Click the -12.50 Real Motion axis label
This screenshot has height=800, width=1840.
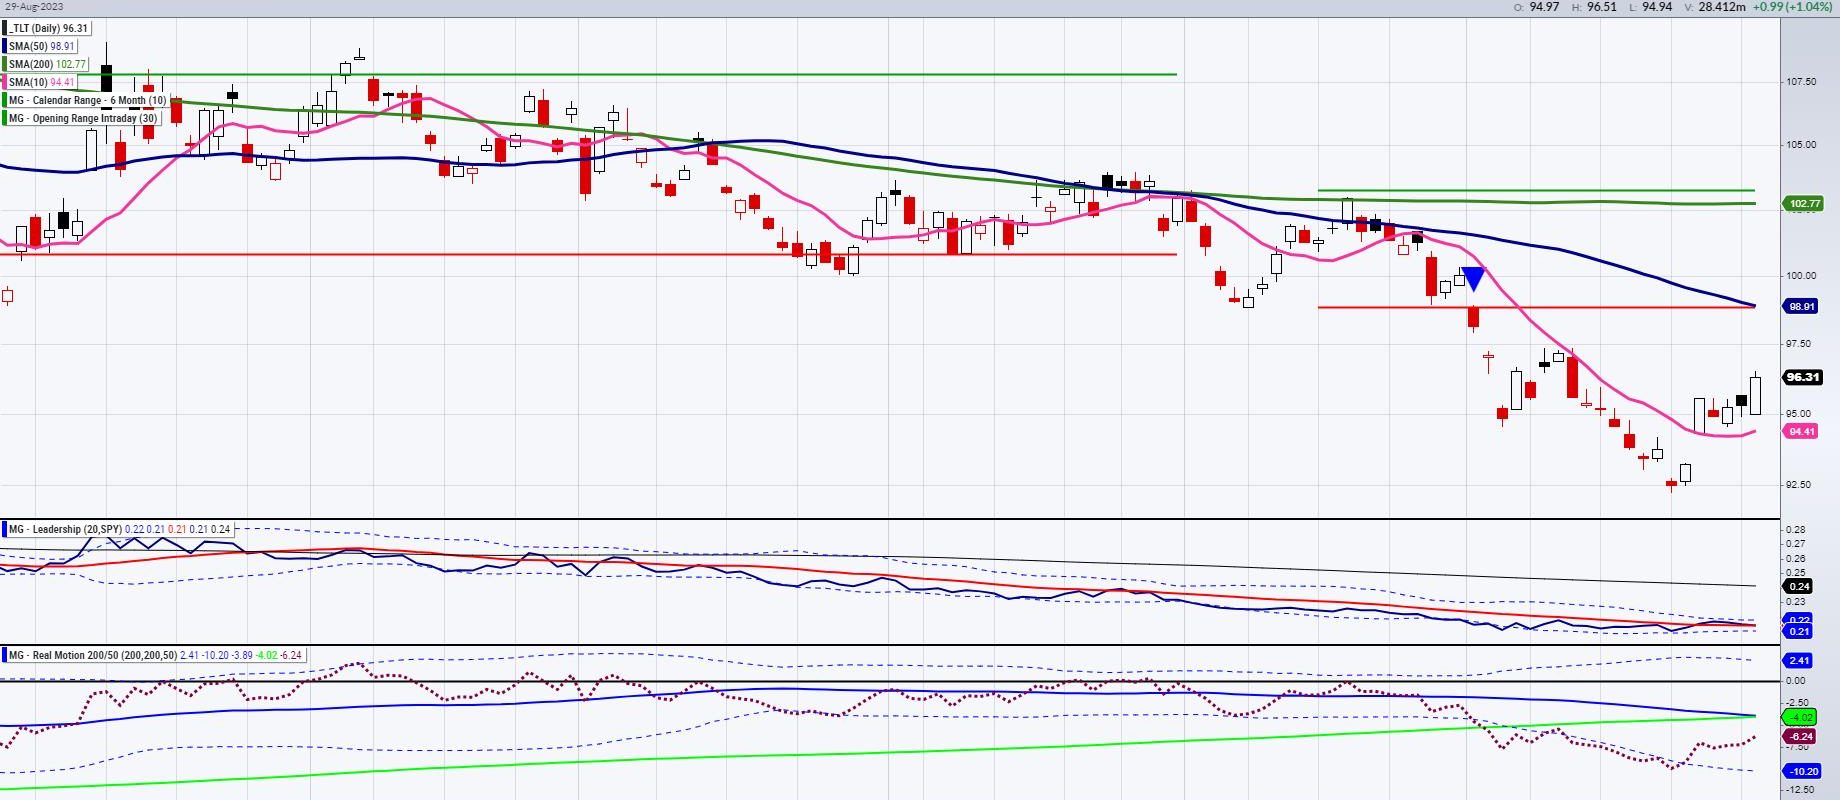pyautogui.click(x=1801, y=789)
